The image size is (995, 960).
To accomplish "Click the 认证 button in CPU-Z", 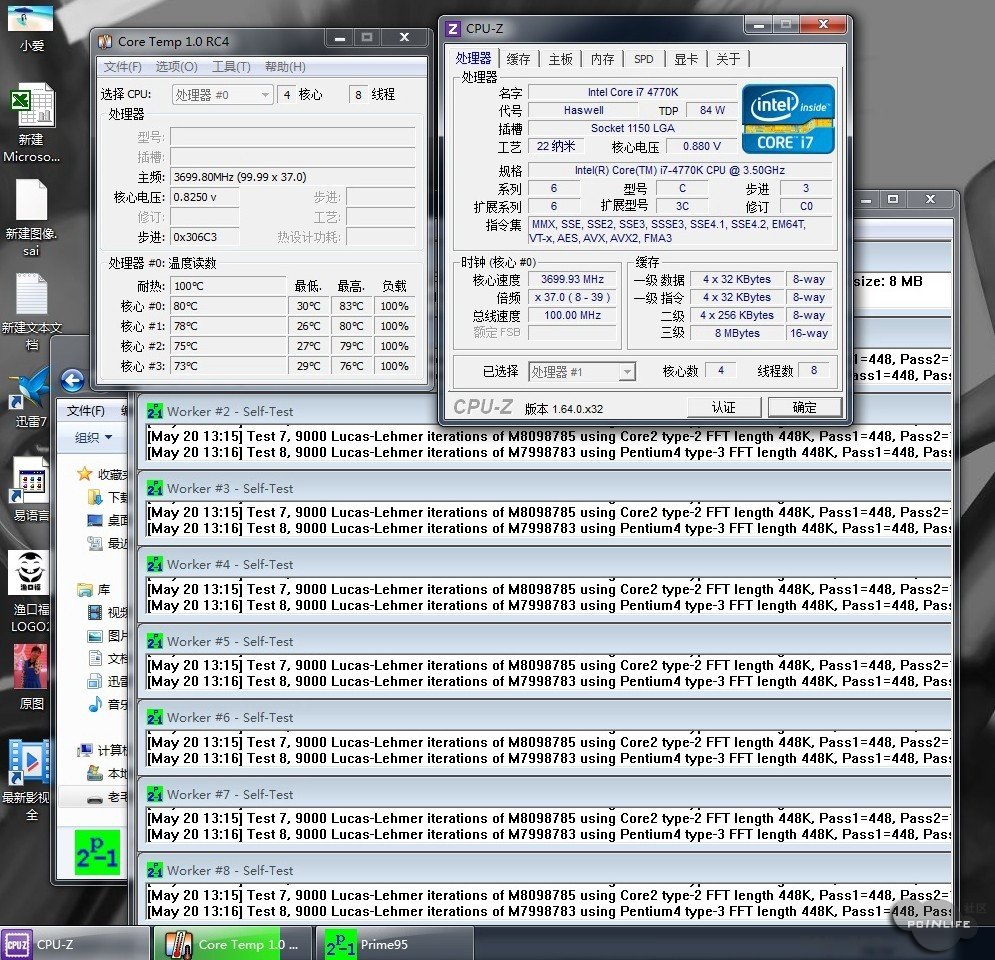I will point(724,407).
